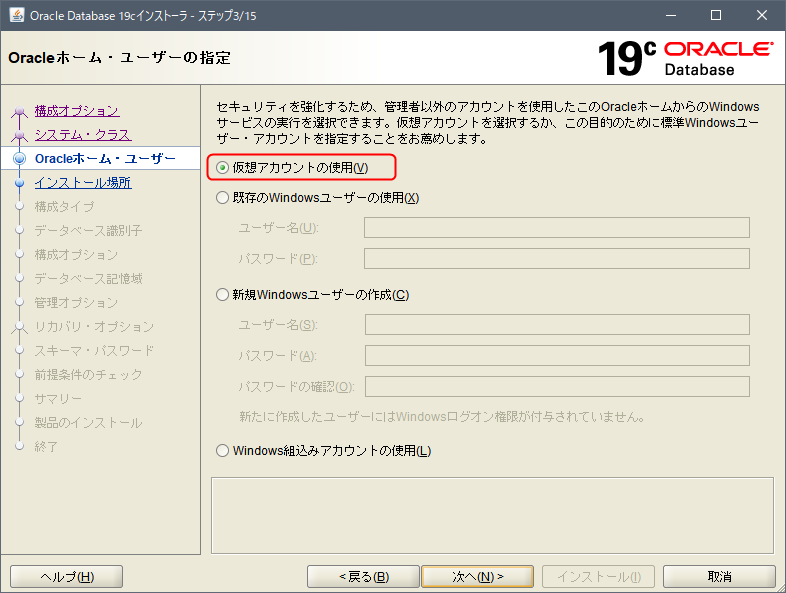Minimize the installer window
Viewport: 786px width, 593px height.
point(671,15)
